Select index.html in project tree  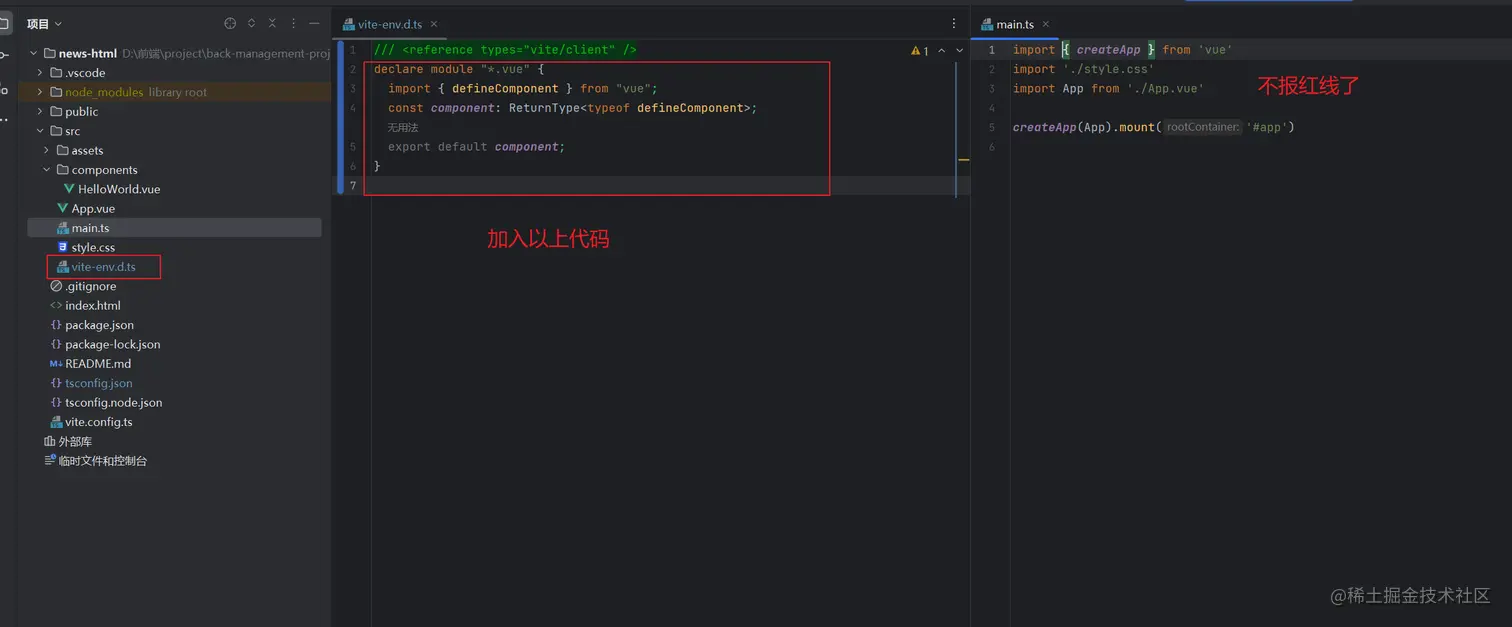tap(93, 305)
